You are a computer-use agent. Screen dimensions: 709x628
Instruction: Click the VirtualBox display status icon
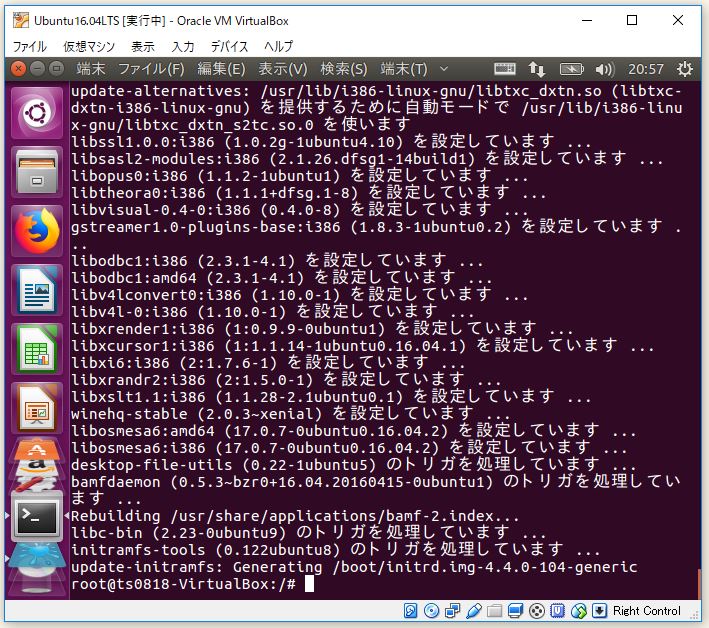coord(515,611)
